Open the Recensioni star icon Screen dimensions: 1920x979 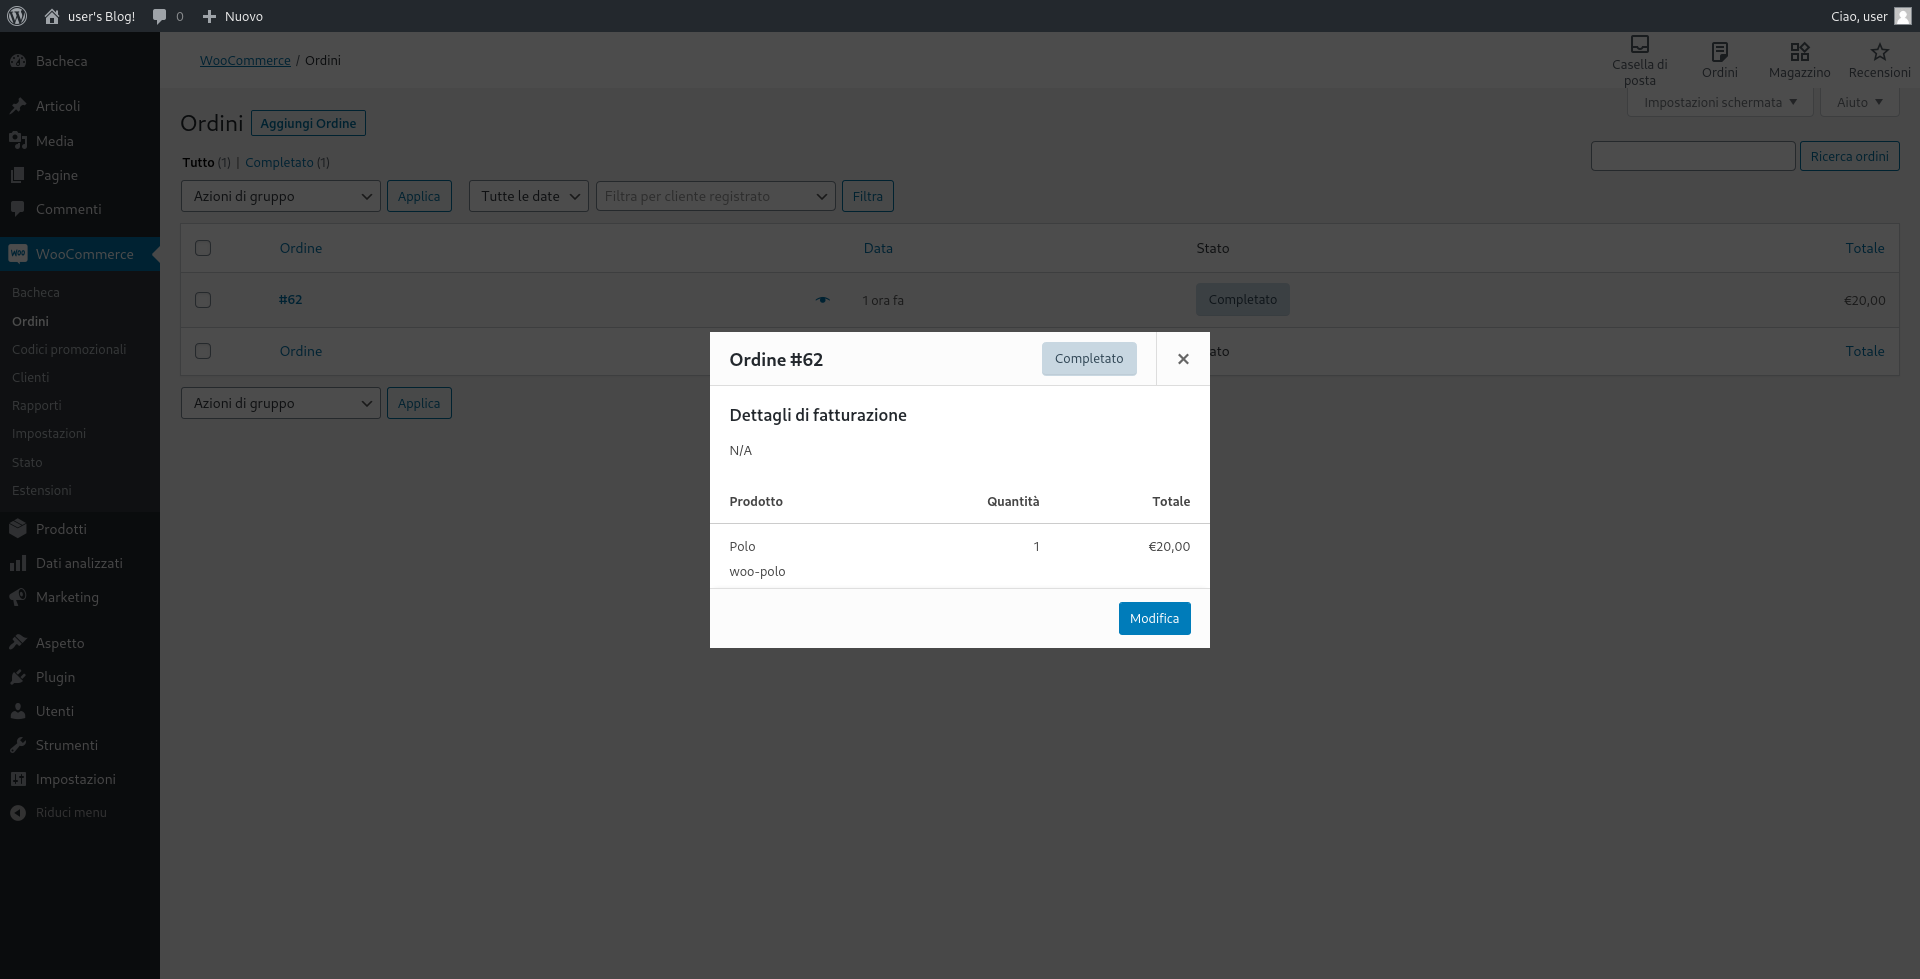pos(1880,52)
